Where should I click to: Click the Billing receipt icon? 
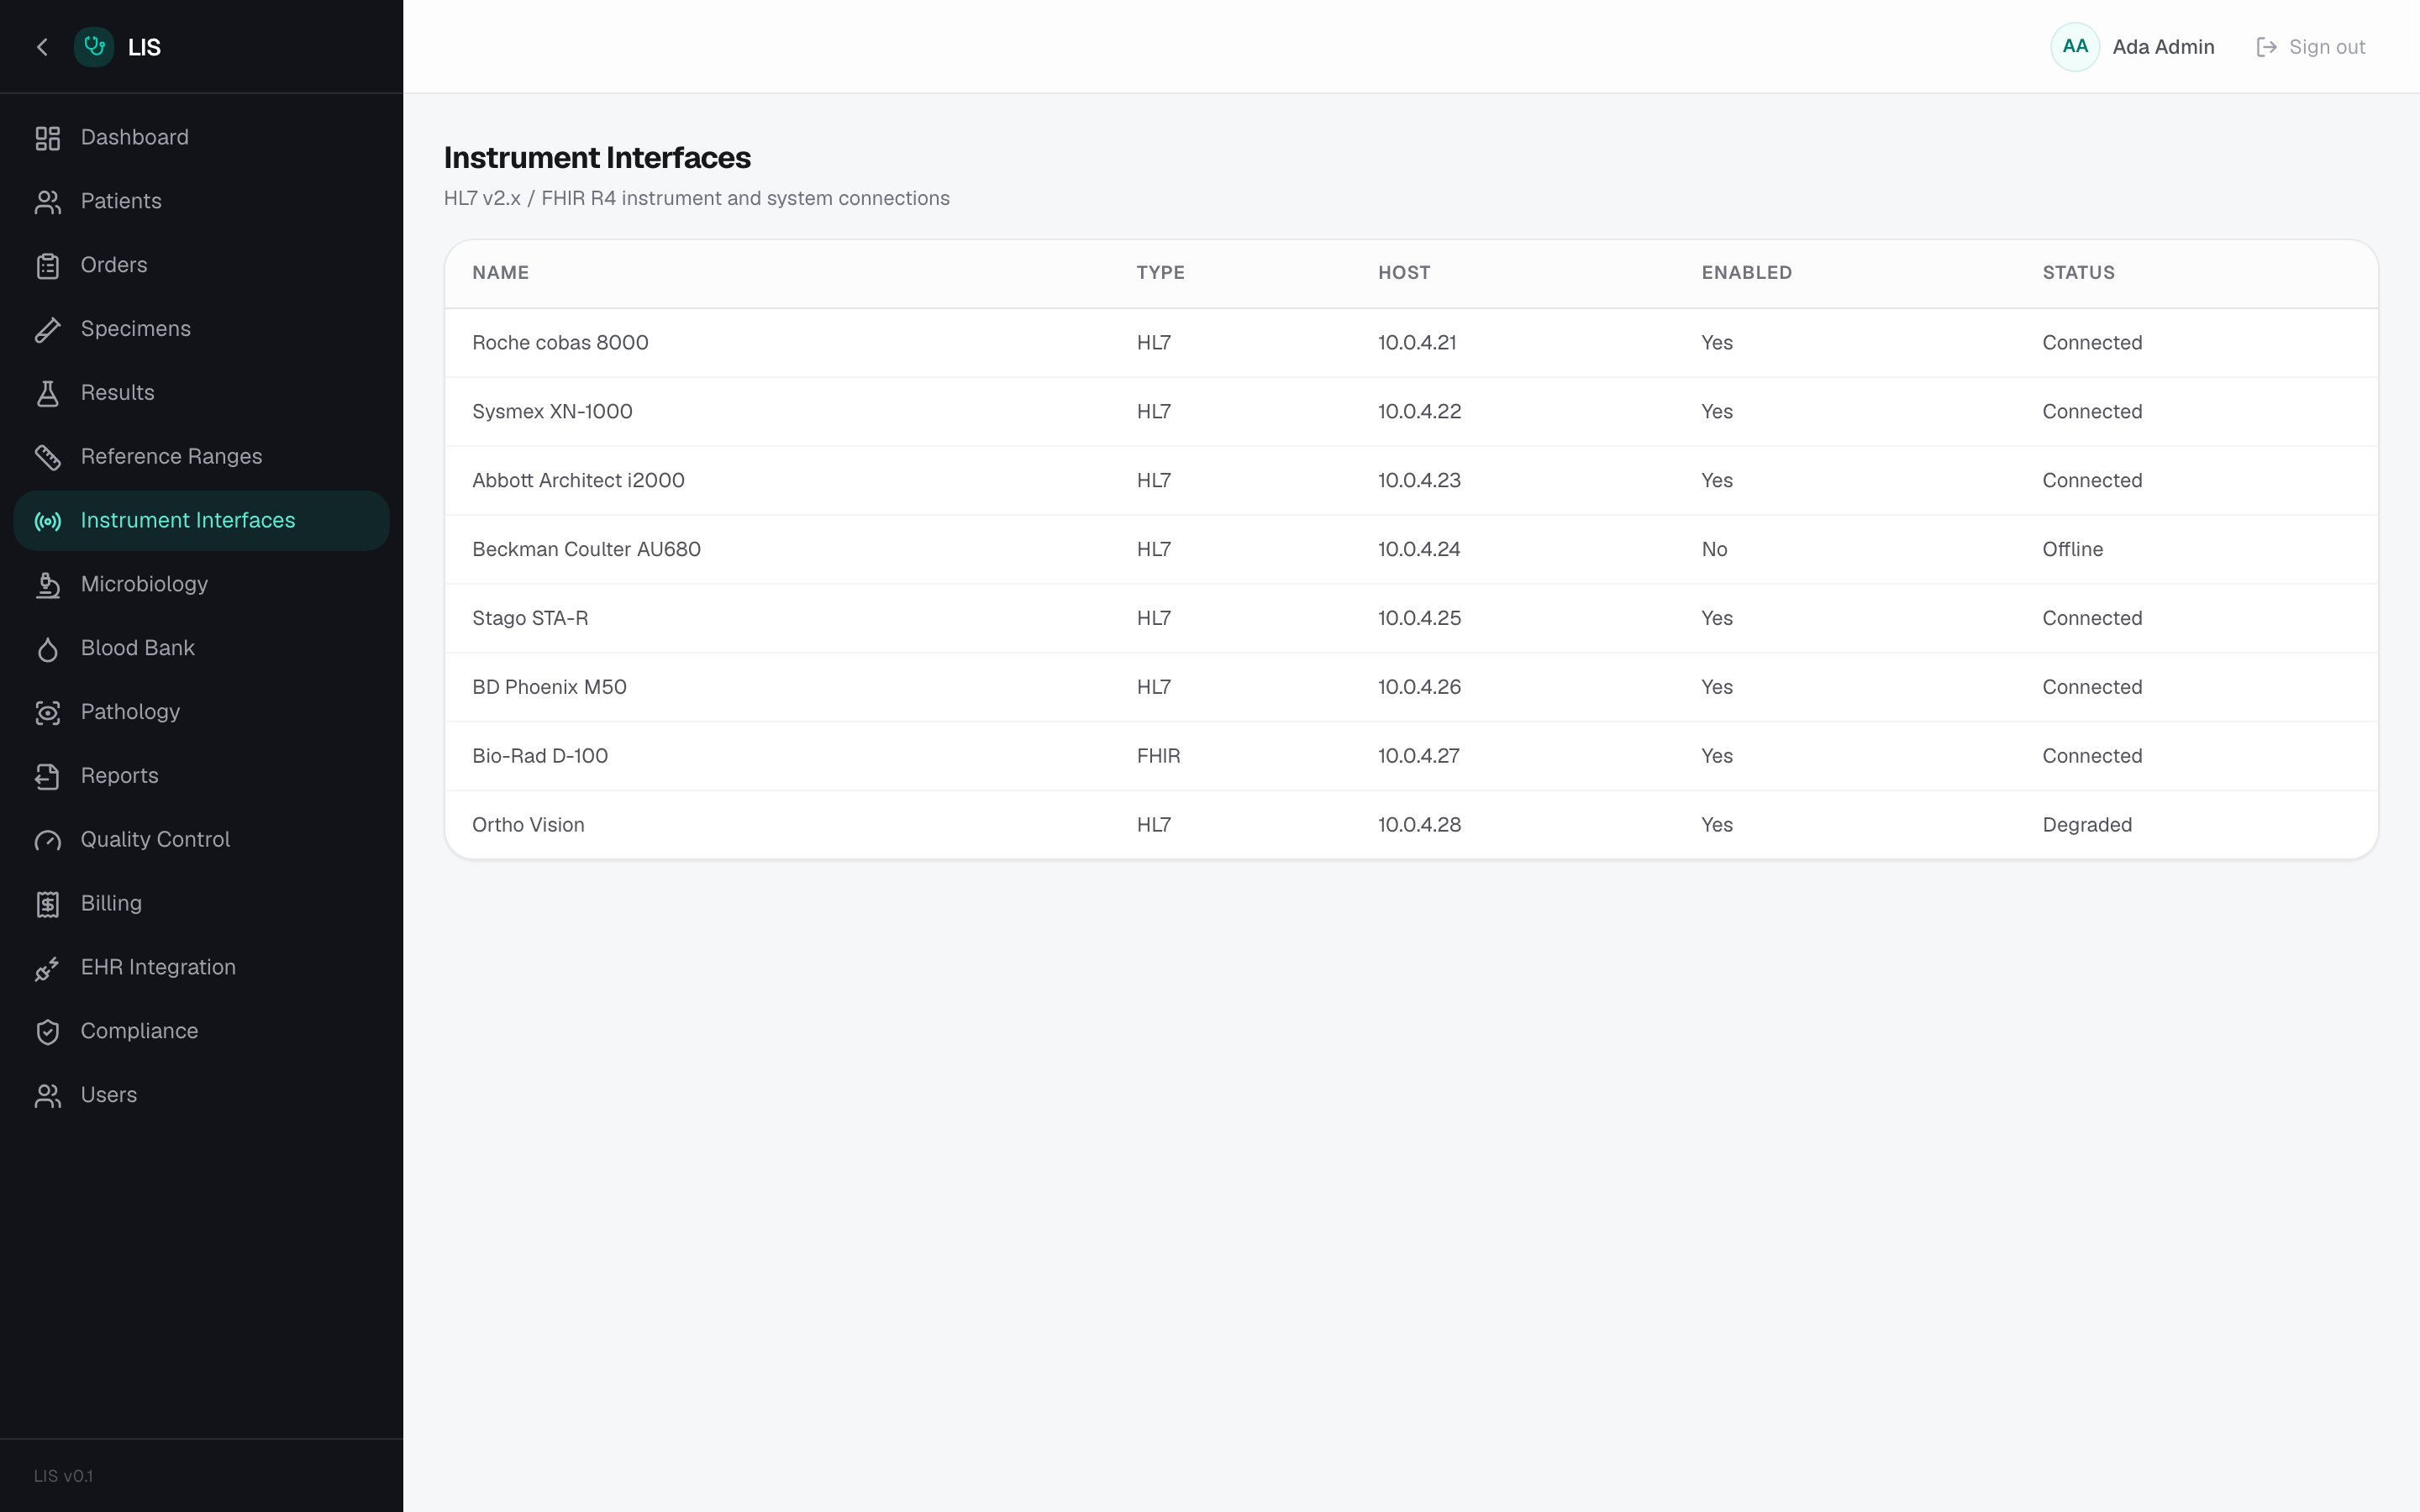48,904
